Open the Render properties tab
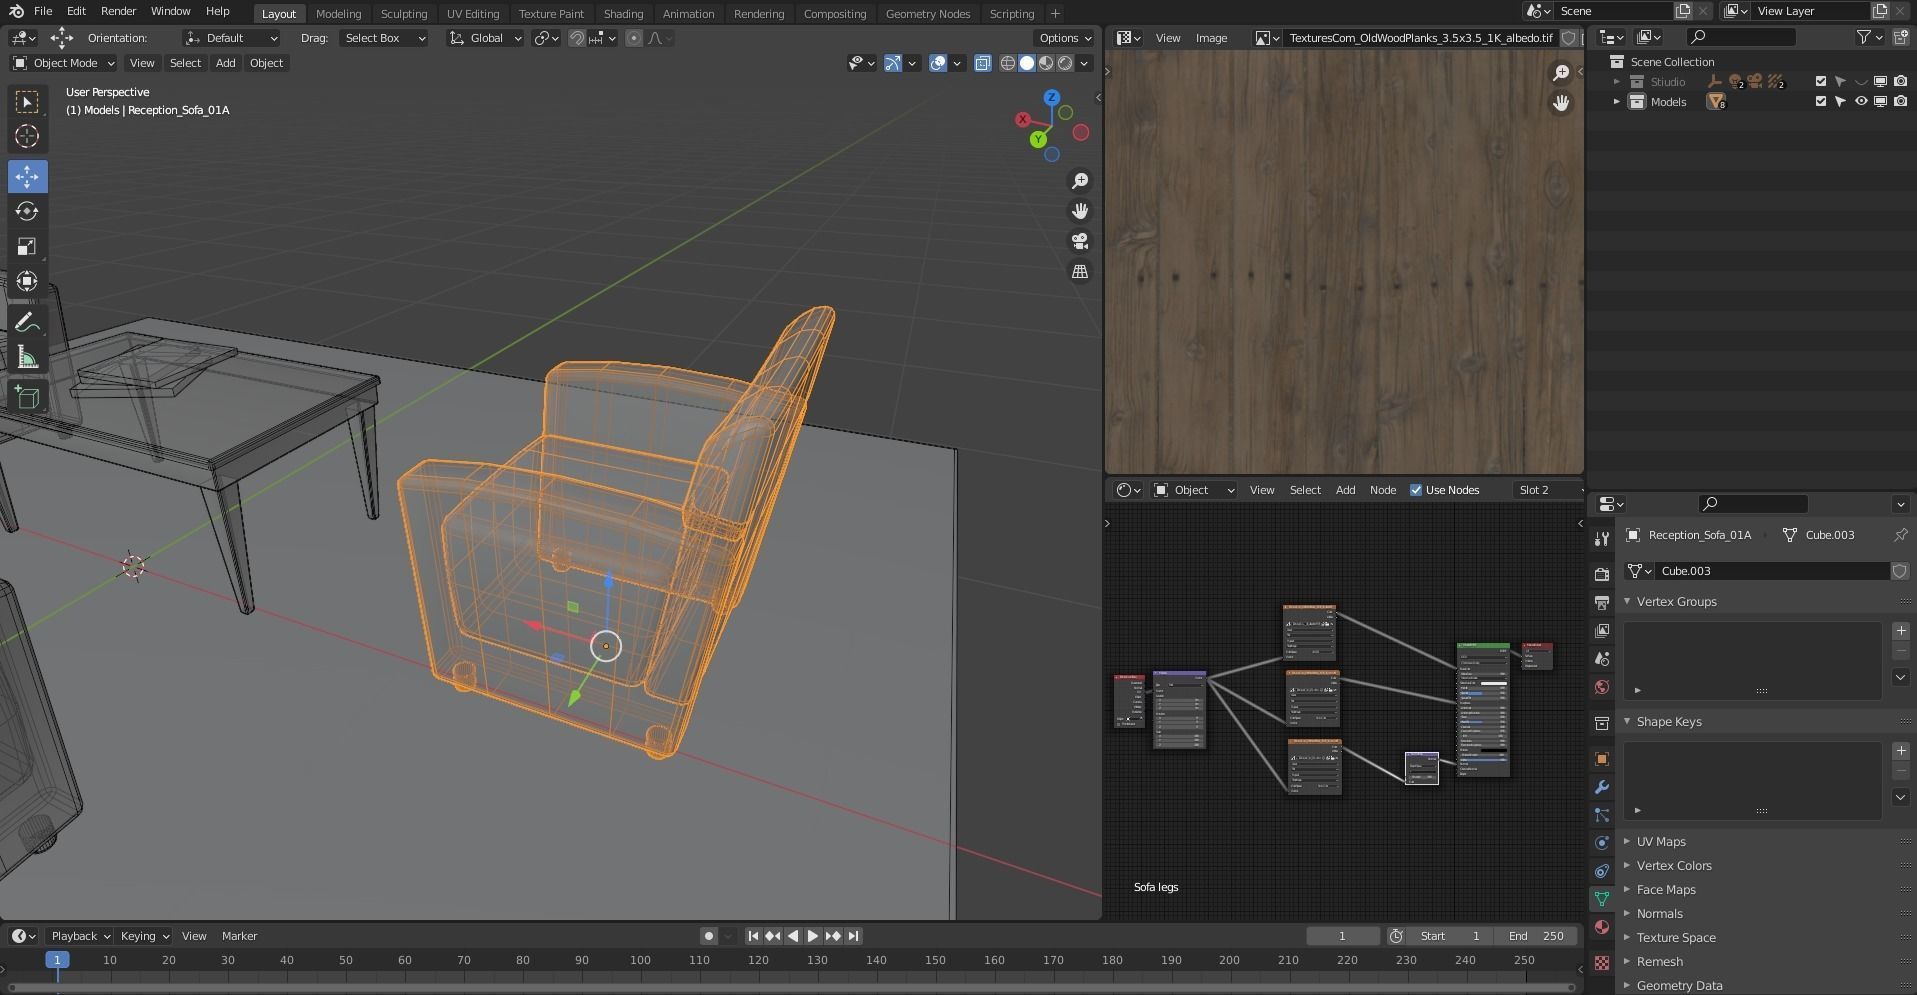The width and height of the screenshot is (1917, 995). (1602, 574)
